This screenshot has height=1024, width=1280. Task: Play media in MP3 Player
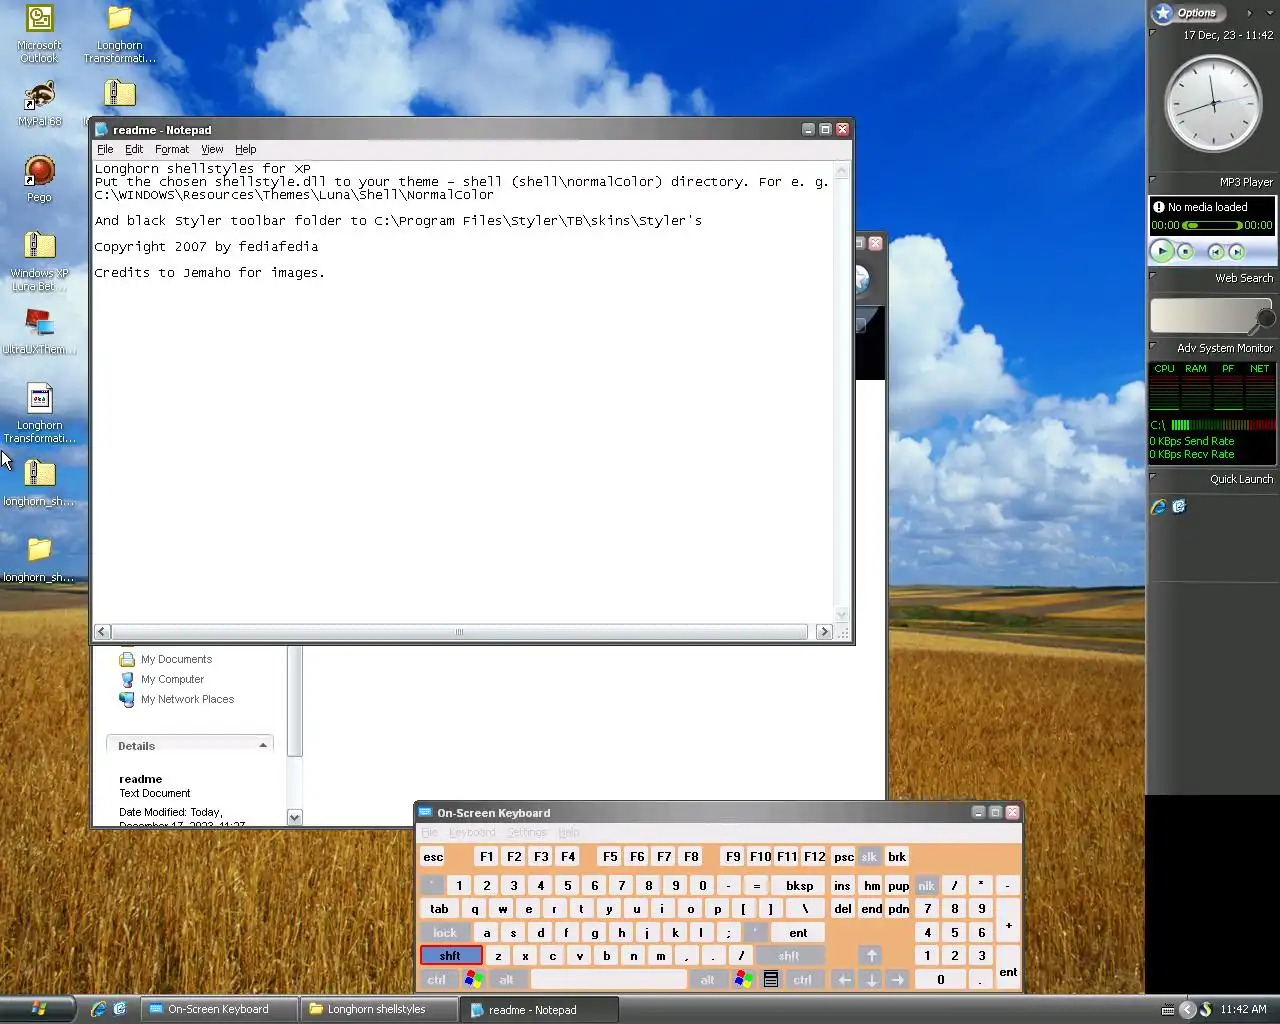tap(1162, 252)
